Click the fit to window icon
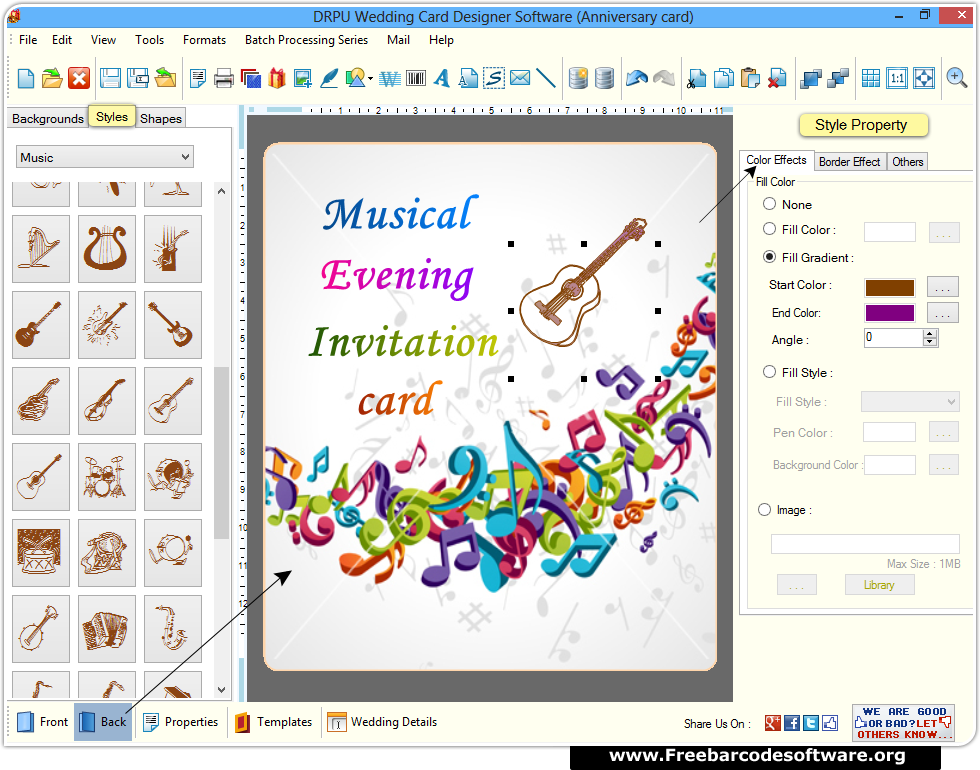Viewport: 980px width, 770px height. (x=924, y=78)
